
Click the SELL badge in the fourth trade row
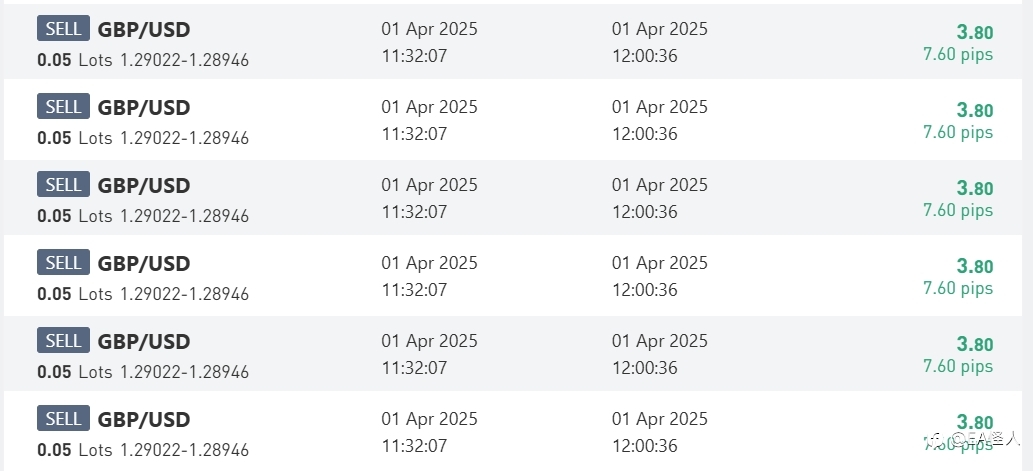click(63, 263)
